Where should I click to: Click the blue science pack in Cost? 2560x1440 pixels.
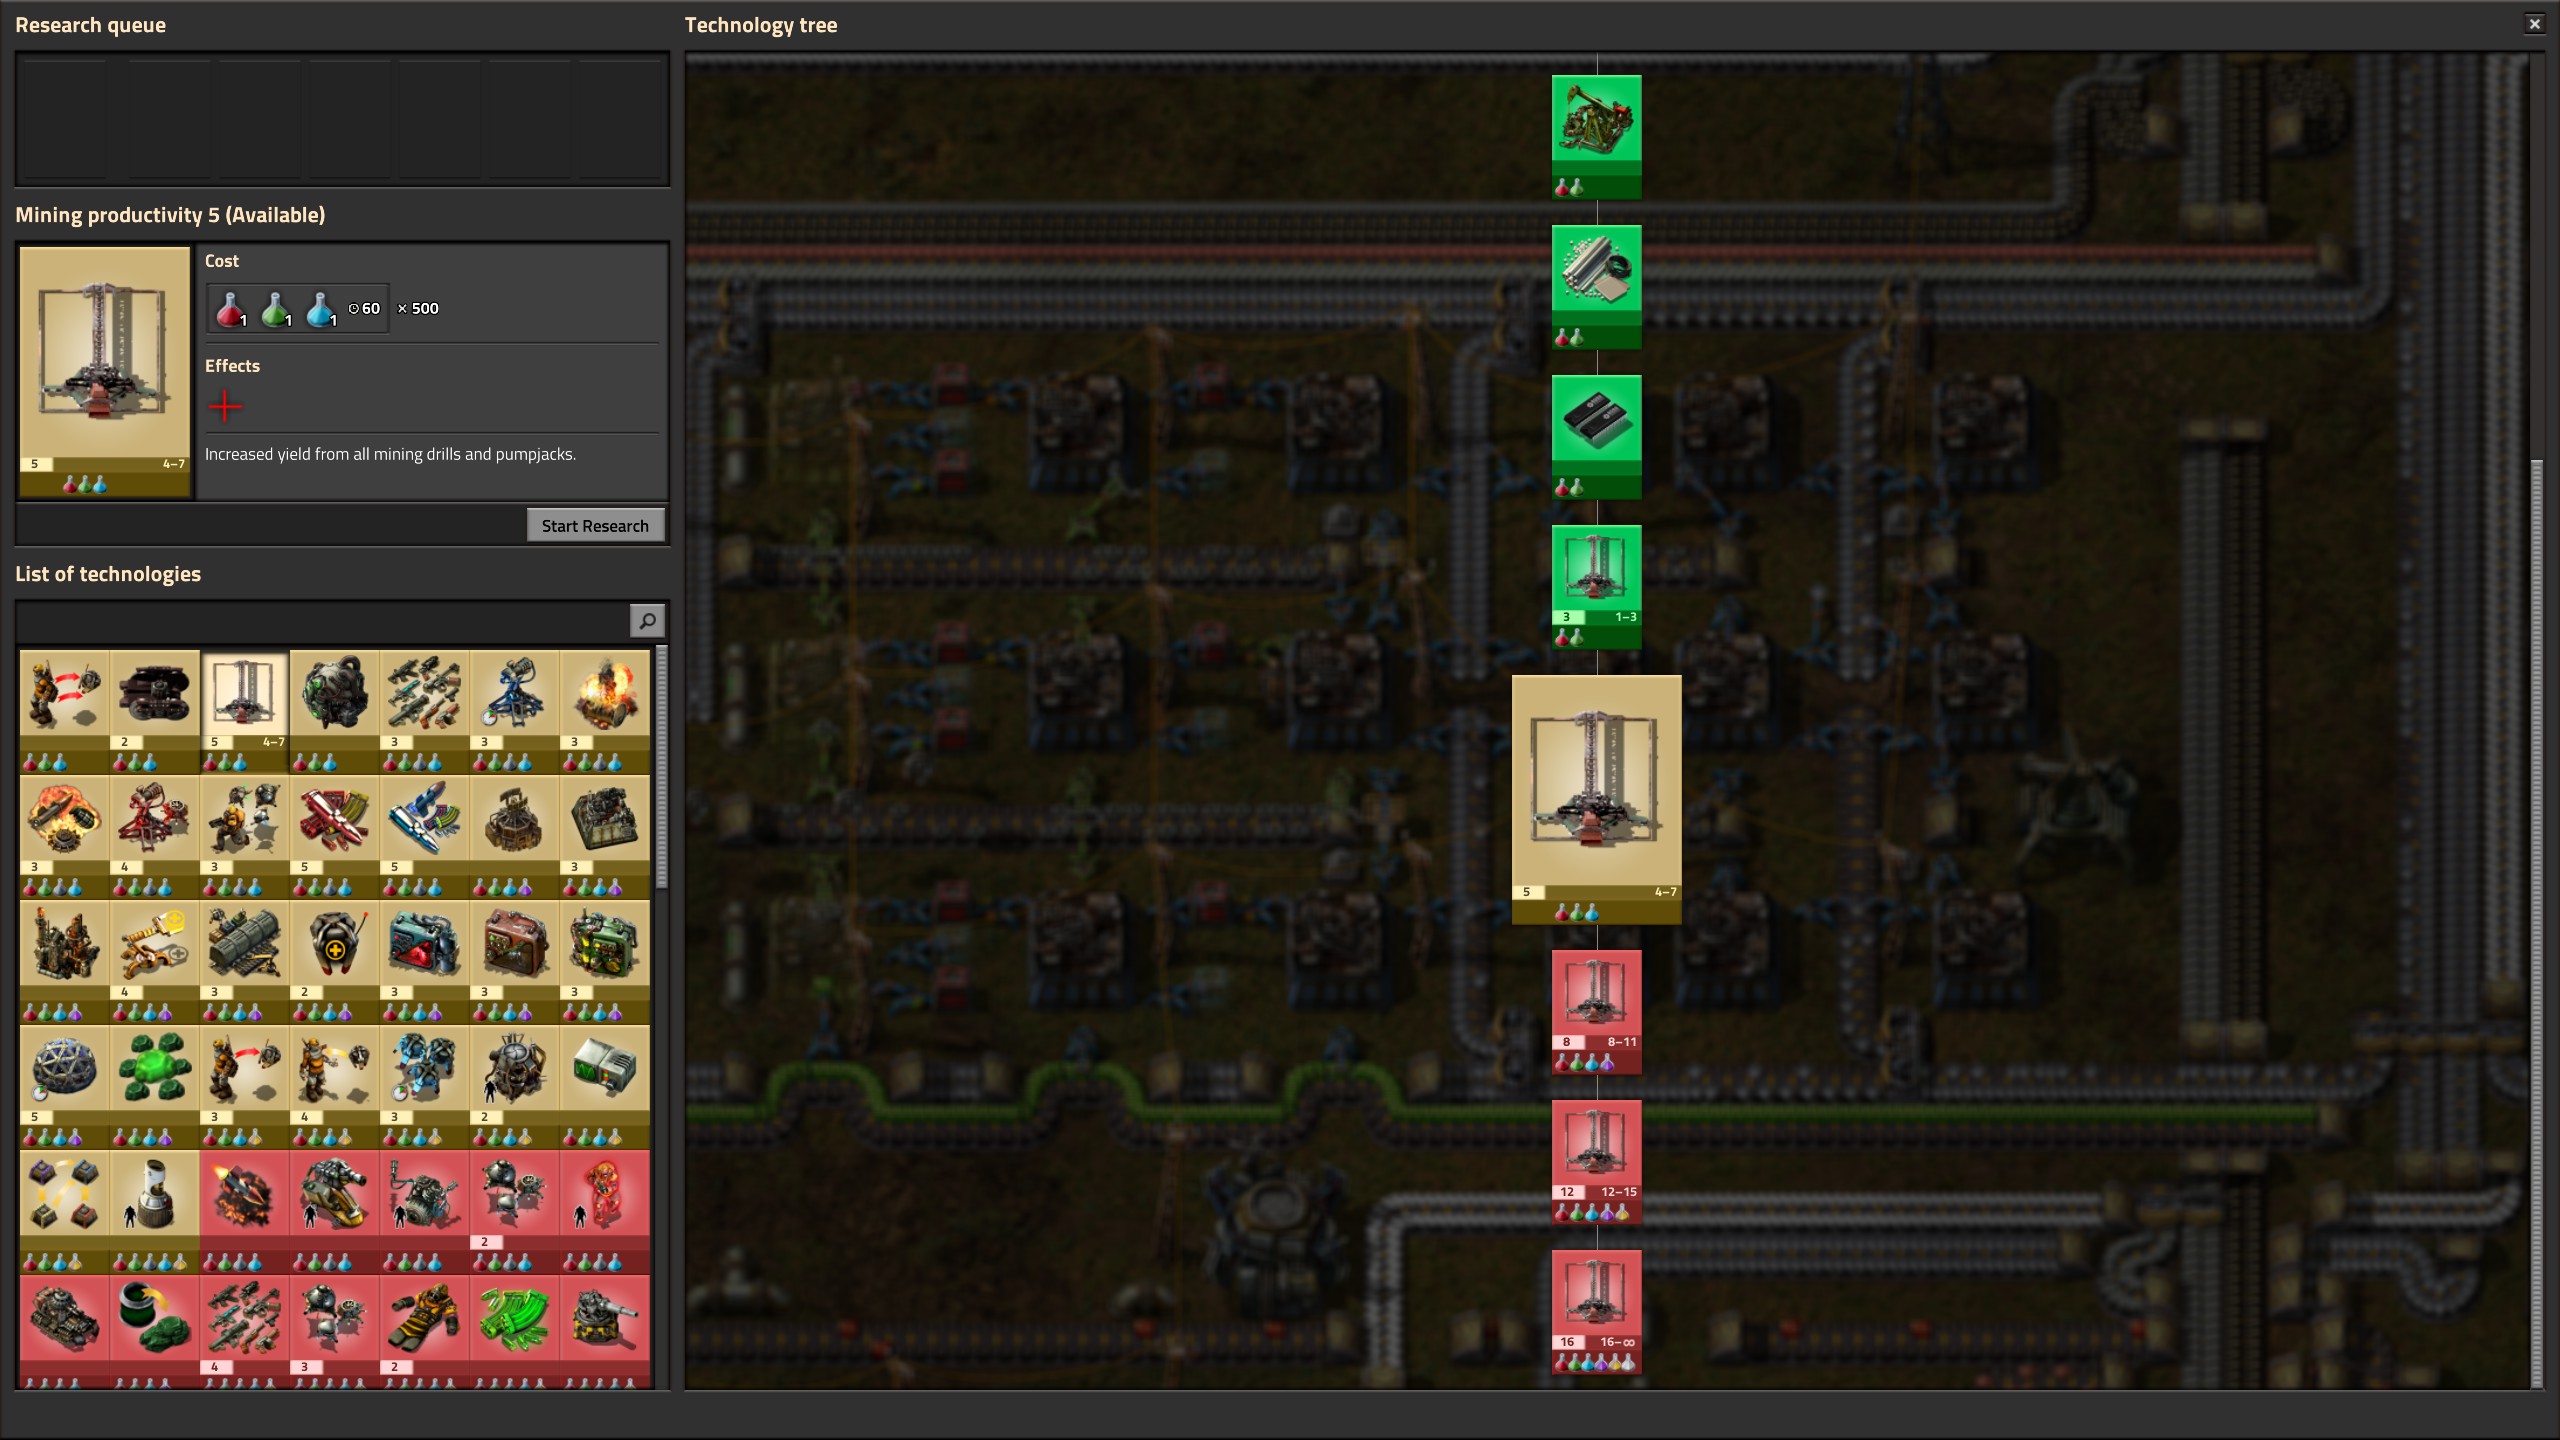[x=320, y=309]
